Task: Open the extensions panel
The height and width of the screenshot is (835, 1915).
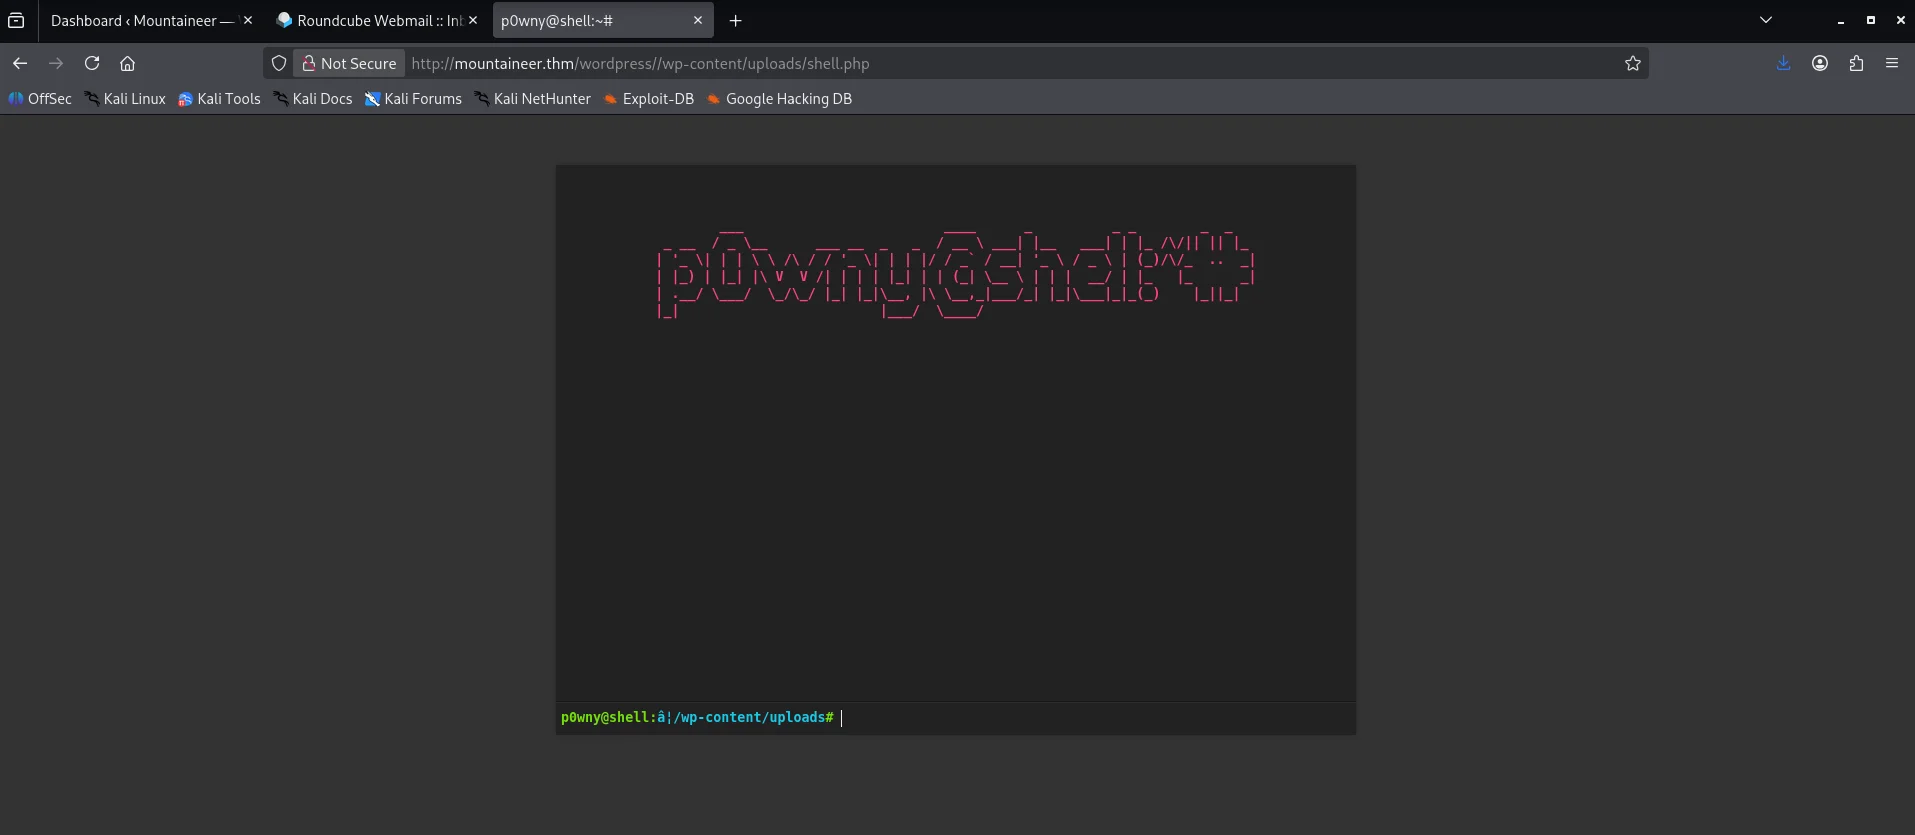Action: [x=1856, y=63]
